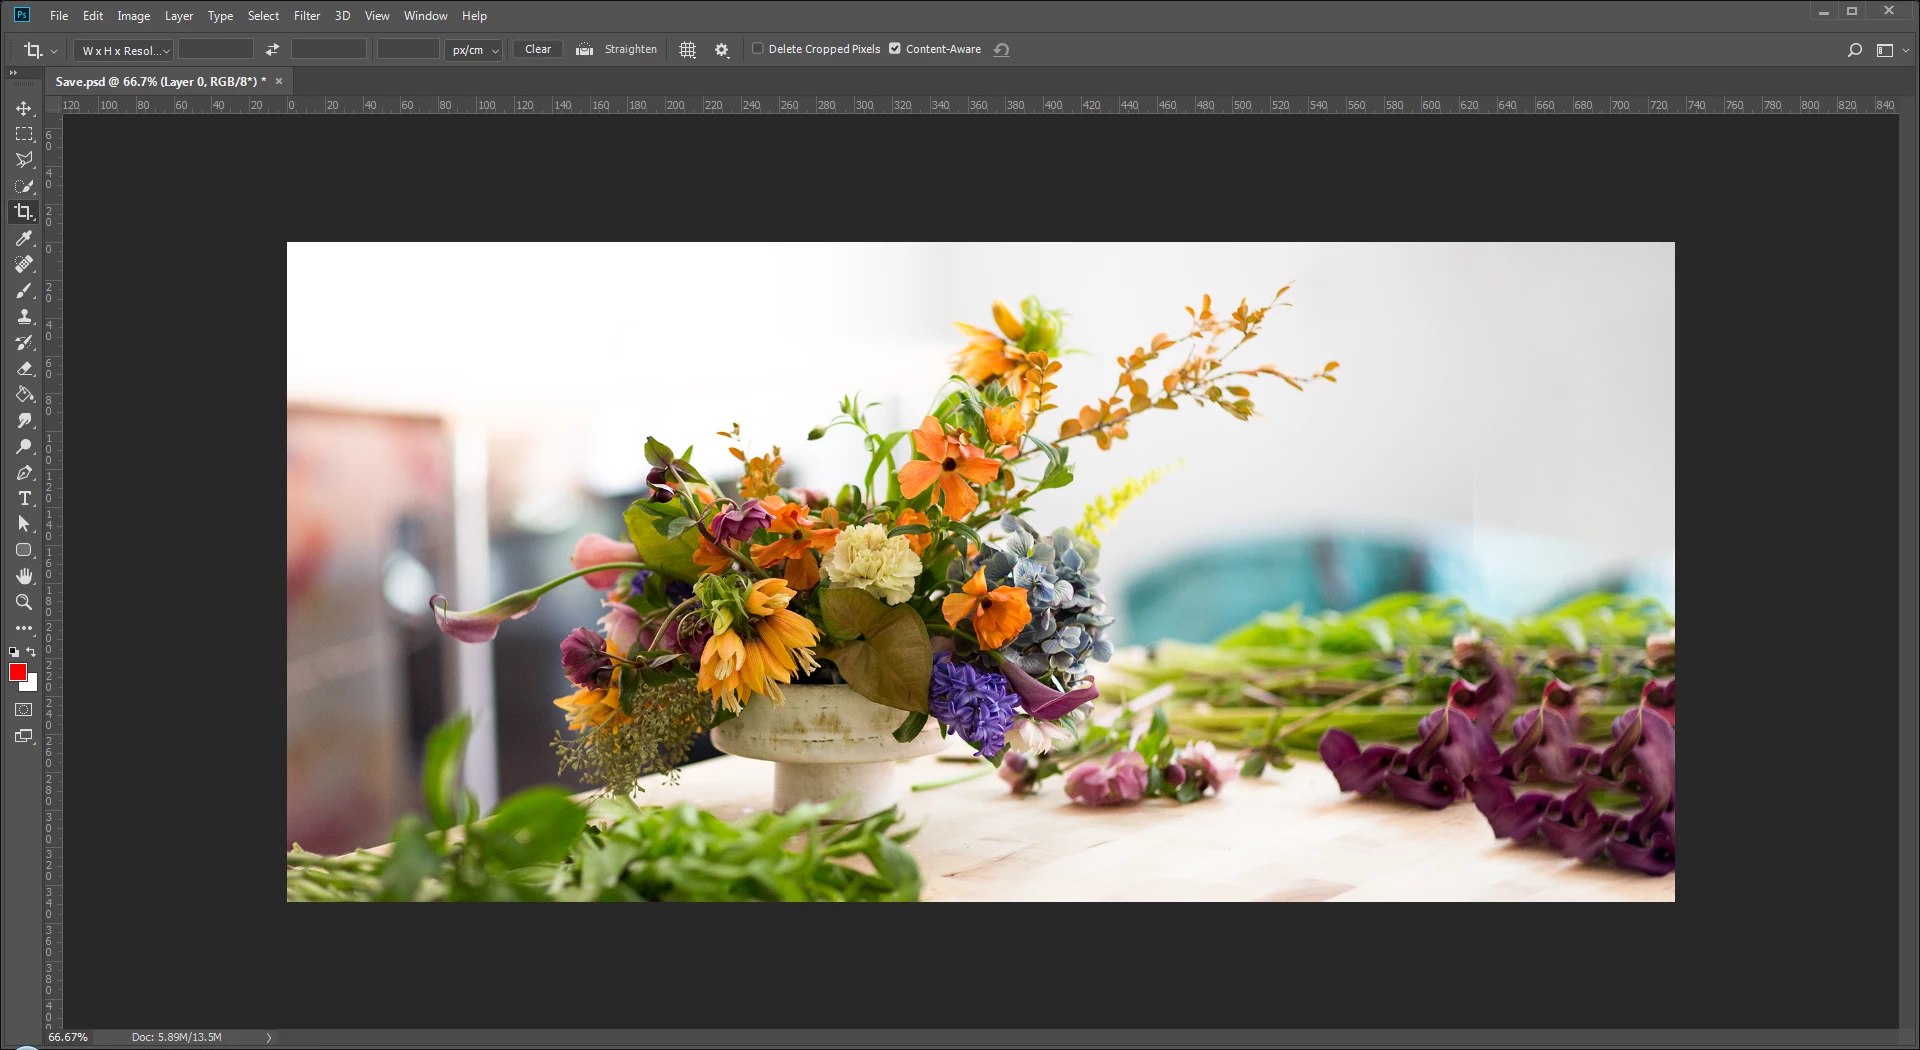Change the screen mode
The image size is (1920, 1050).
coord(24,737)
